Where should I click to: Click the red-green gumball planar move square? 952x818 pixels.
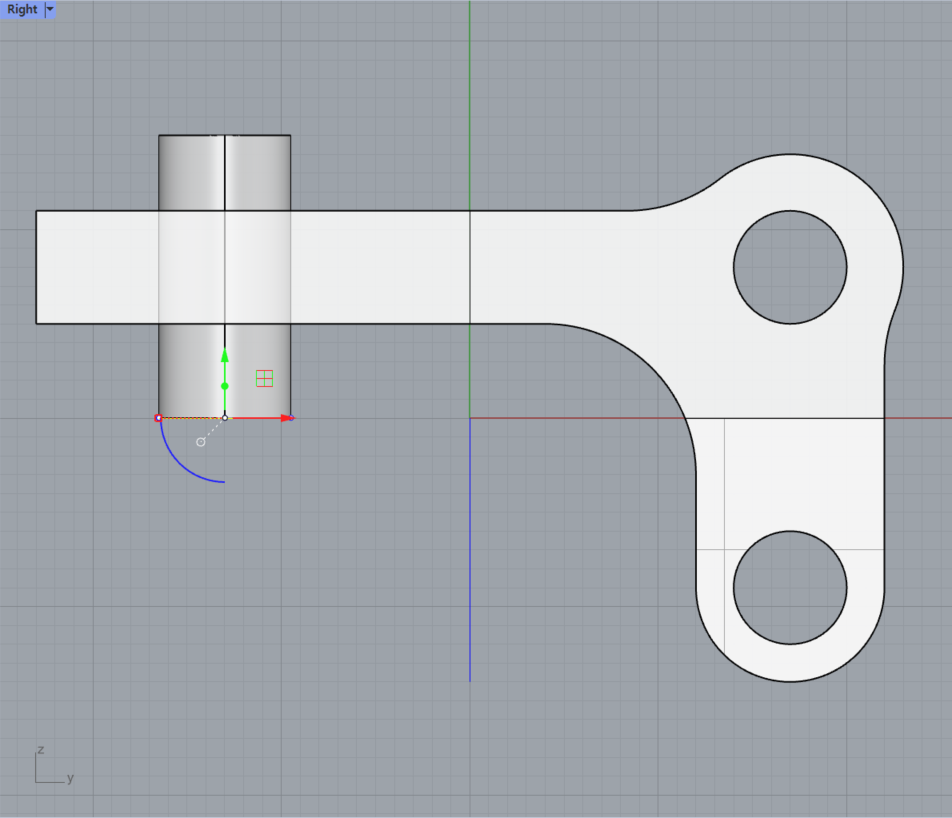click(265, 378)
